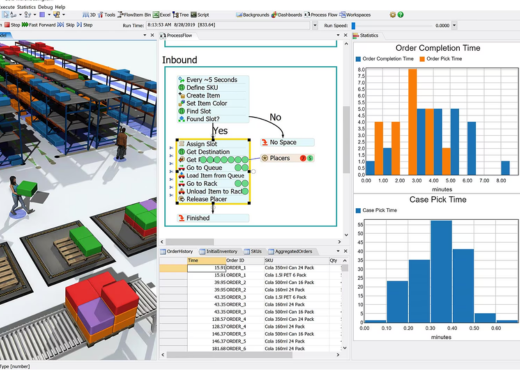The image size is (520, 370).
Task: Open the Tree view
Action: point(181,15)
